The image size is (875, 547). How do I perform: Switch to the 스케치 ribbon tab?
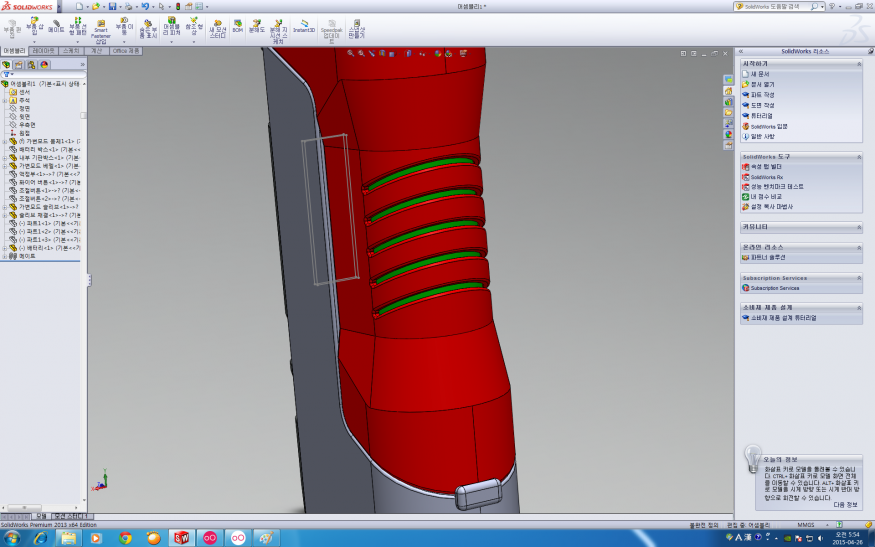tap(71, 51)
